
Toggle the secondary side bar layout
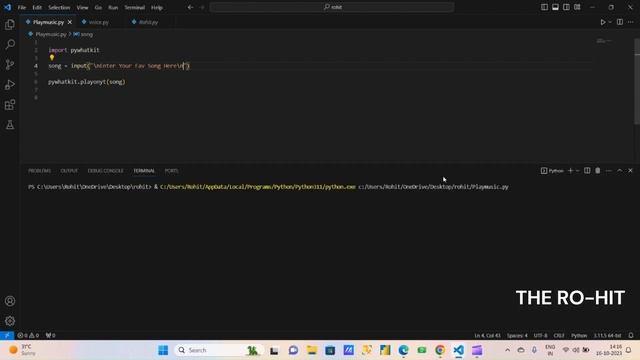click(x=566, y=7)
